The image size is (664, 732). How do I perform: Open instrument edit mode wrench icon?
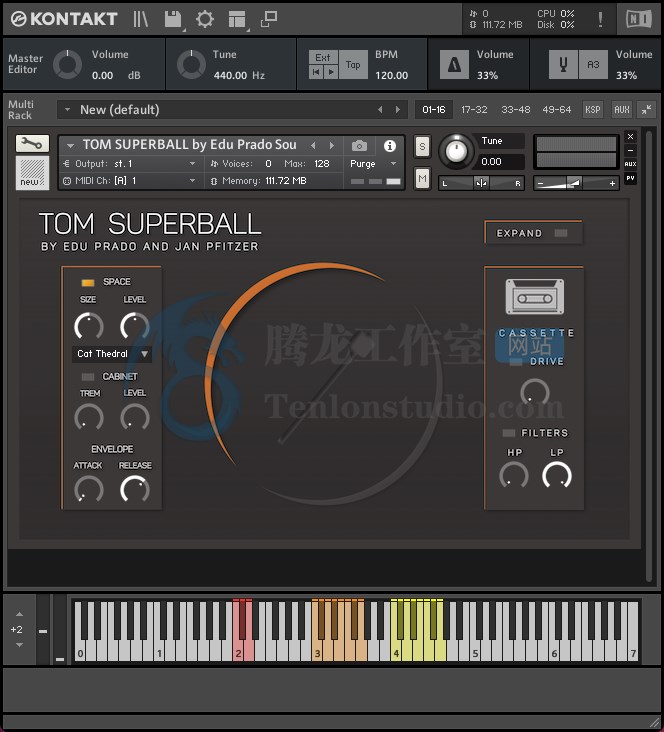pyautogui.click(x=32, y=144)
